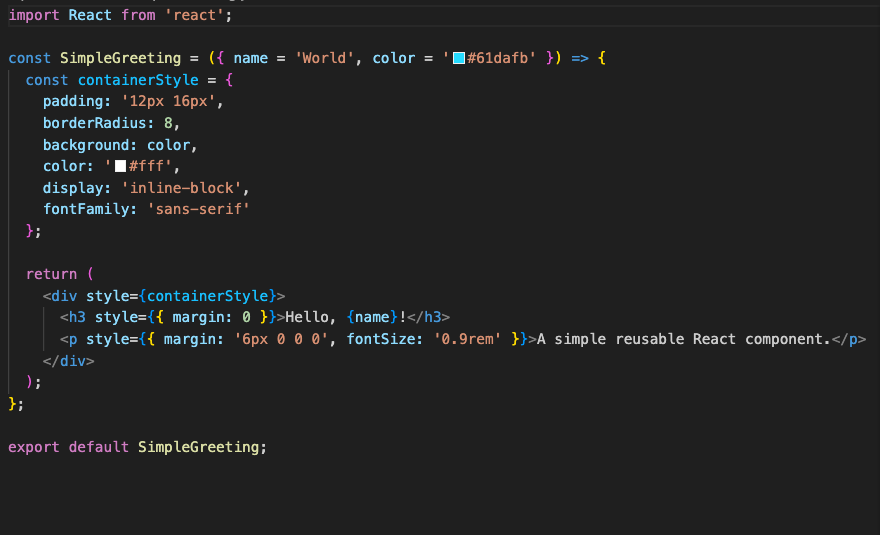Click the opening h3 tag name

[x=77, y=317]
